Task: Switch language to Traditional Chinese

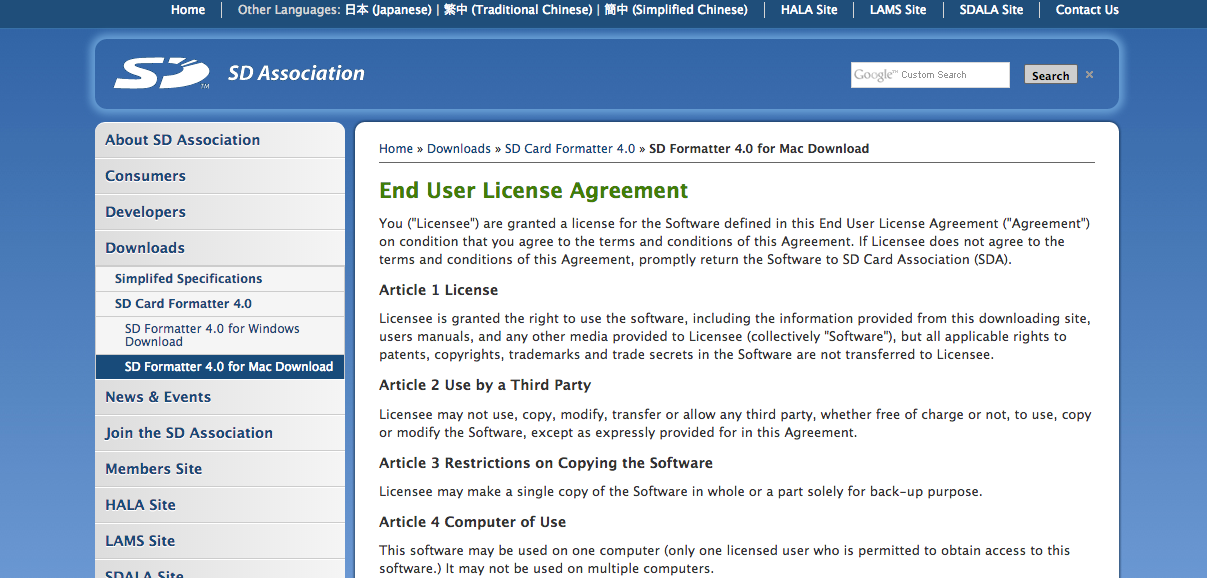Action: point(518,10)
